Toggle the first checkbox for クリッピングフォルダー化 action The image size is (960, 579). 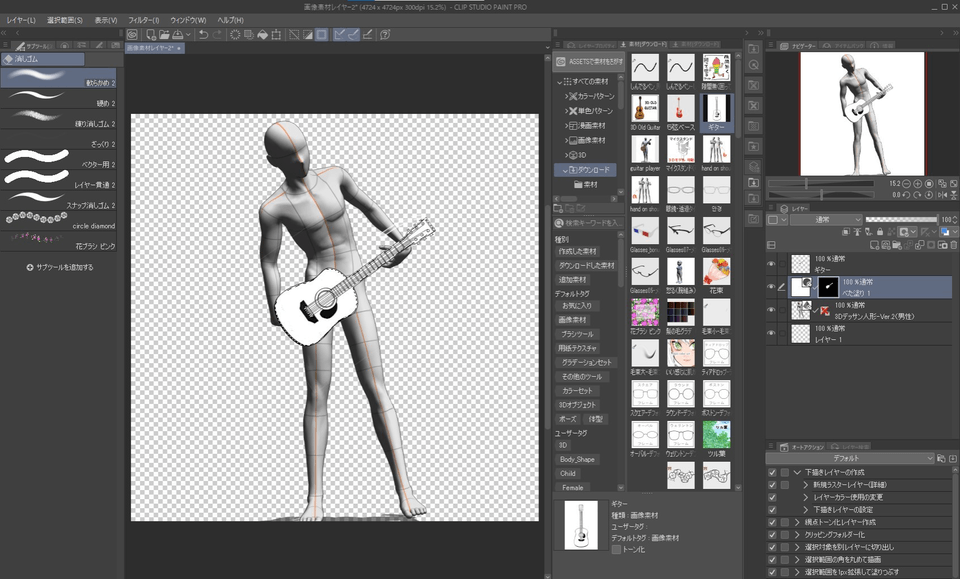pos(772,535)
